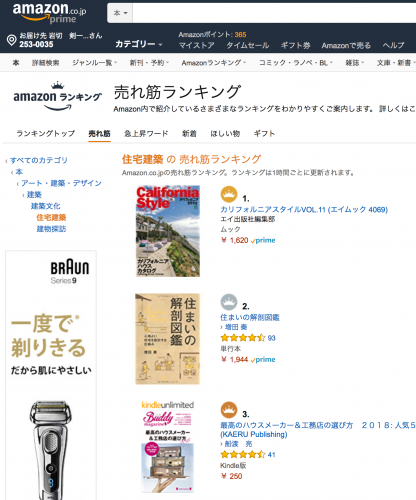Screen dimensions: 416x500
Task: Expand the カテゴリー dropdown menu
Action: [139, 44]
